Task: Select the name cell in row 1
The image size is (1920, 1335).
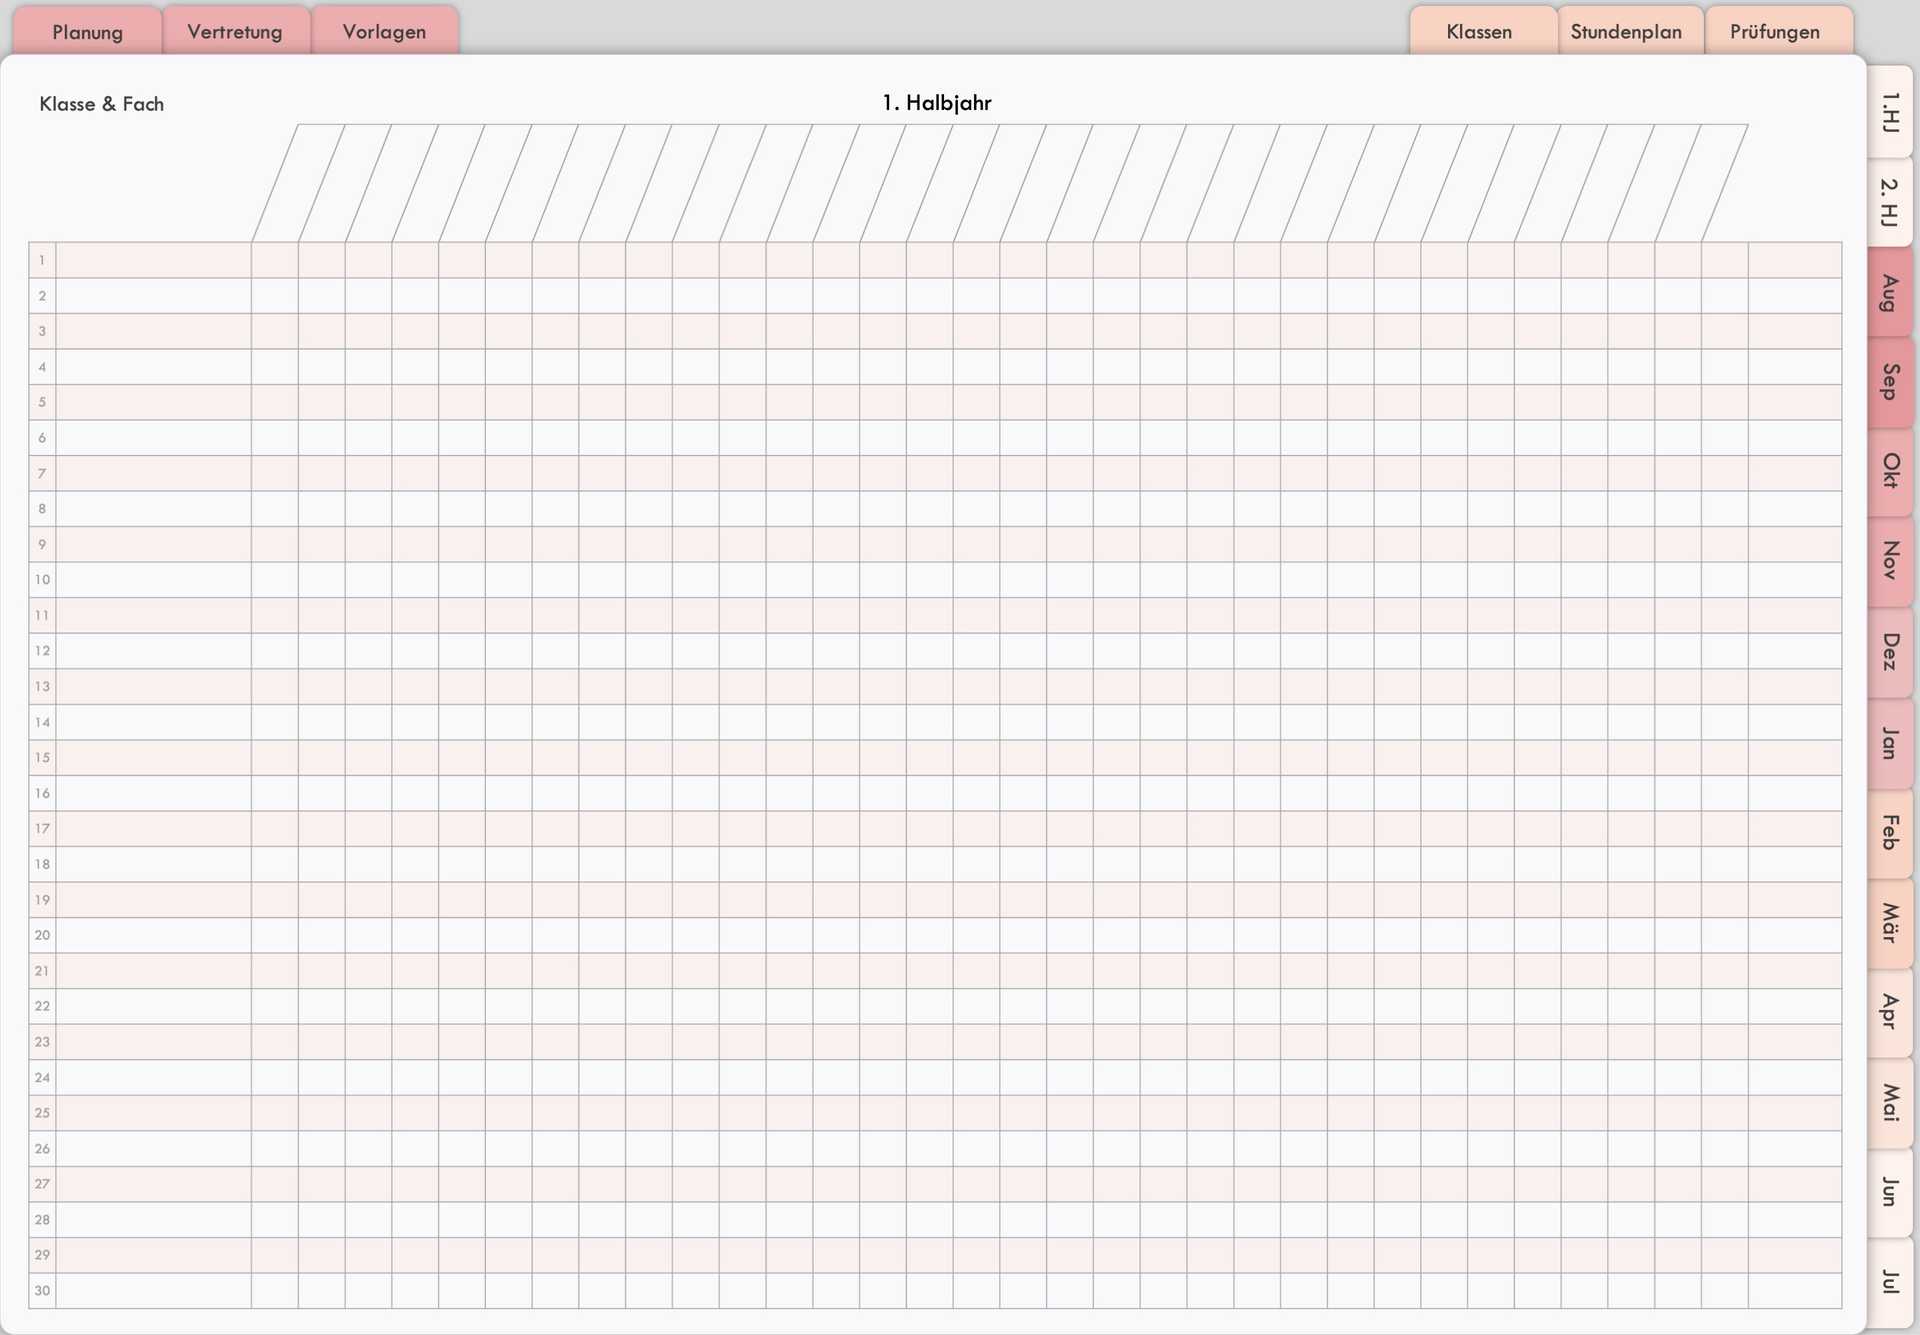Action: [x=153, y=260]
